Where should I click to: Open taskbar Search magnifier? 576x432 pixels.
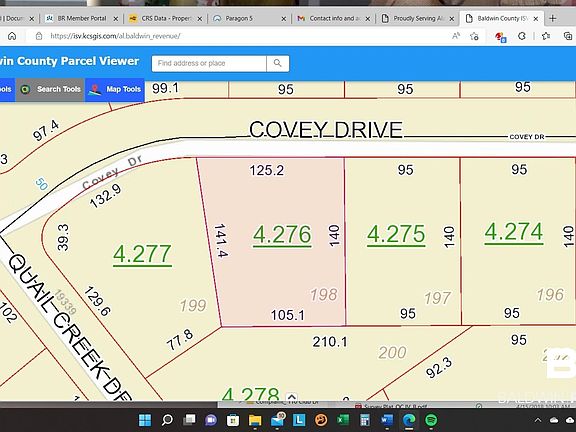pos(167,420)
